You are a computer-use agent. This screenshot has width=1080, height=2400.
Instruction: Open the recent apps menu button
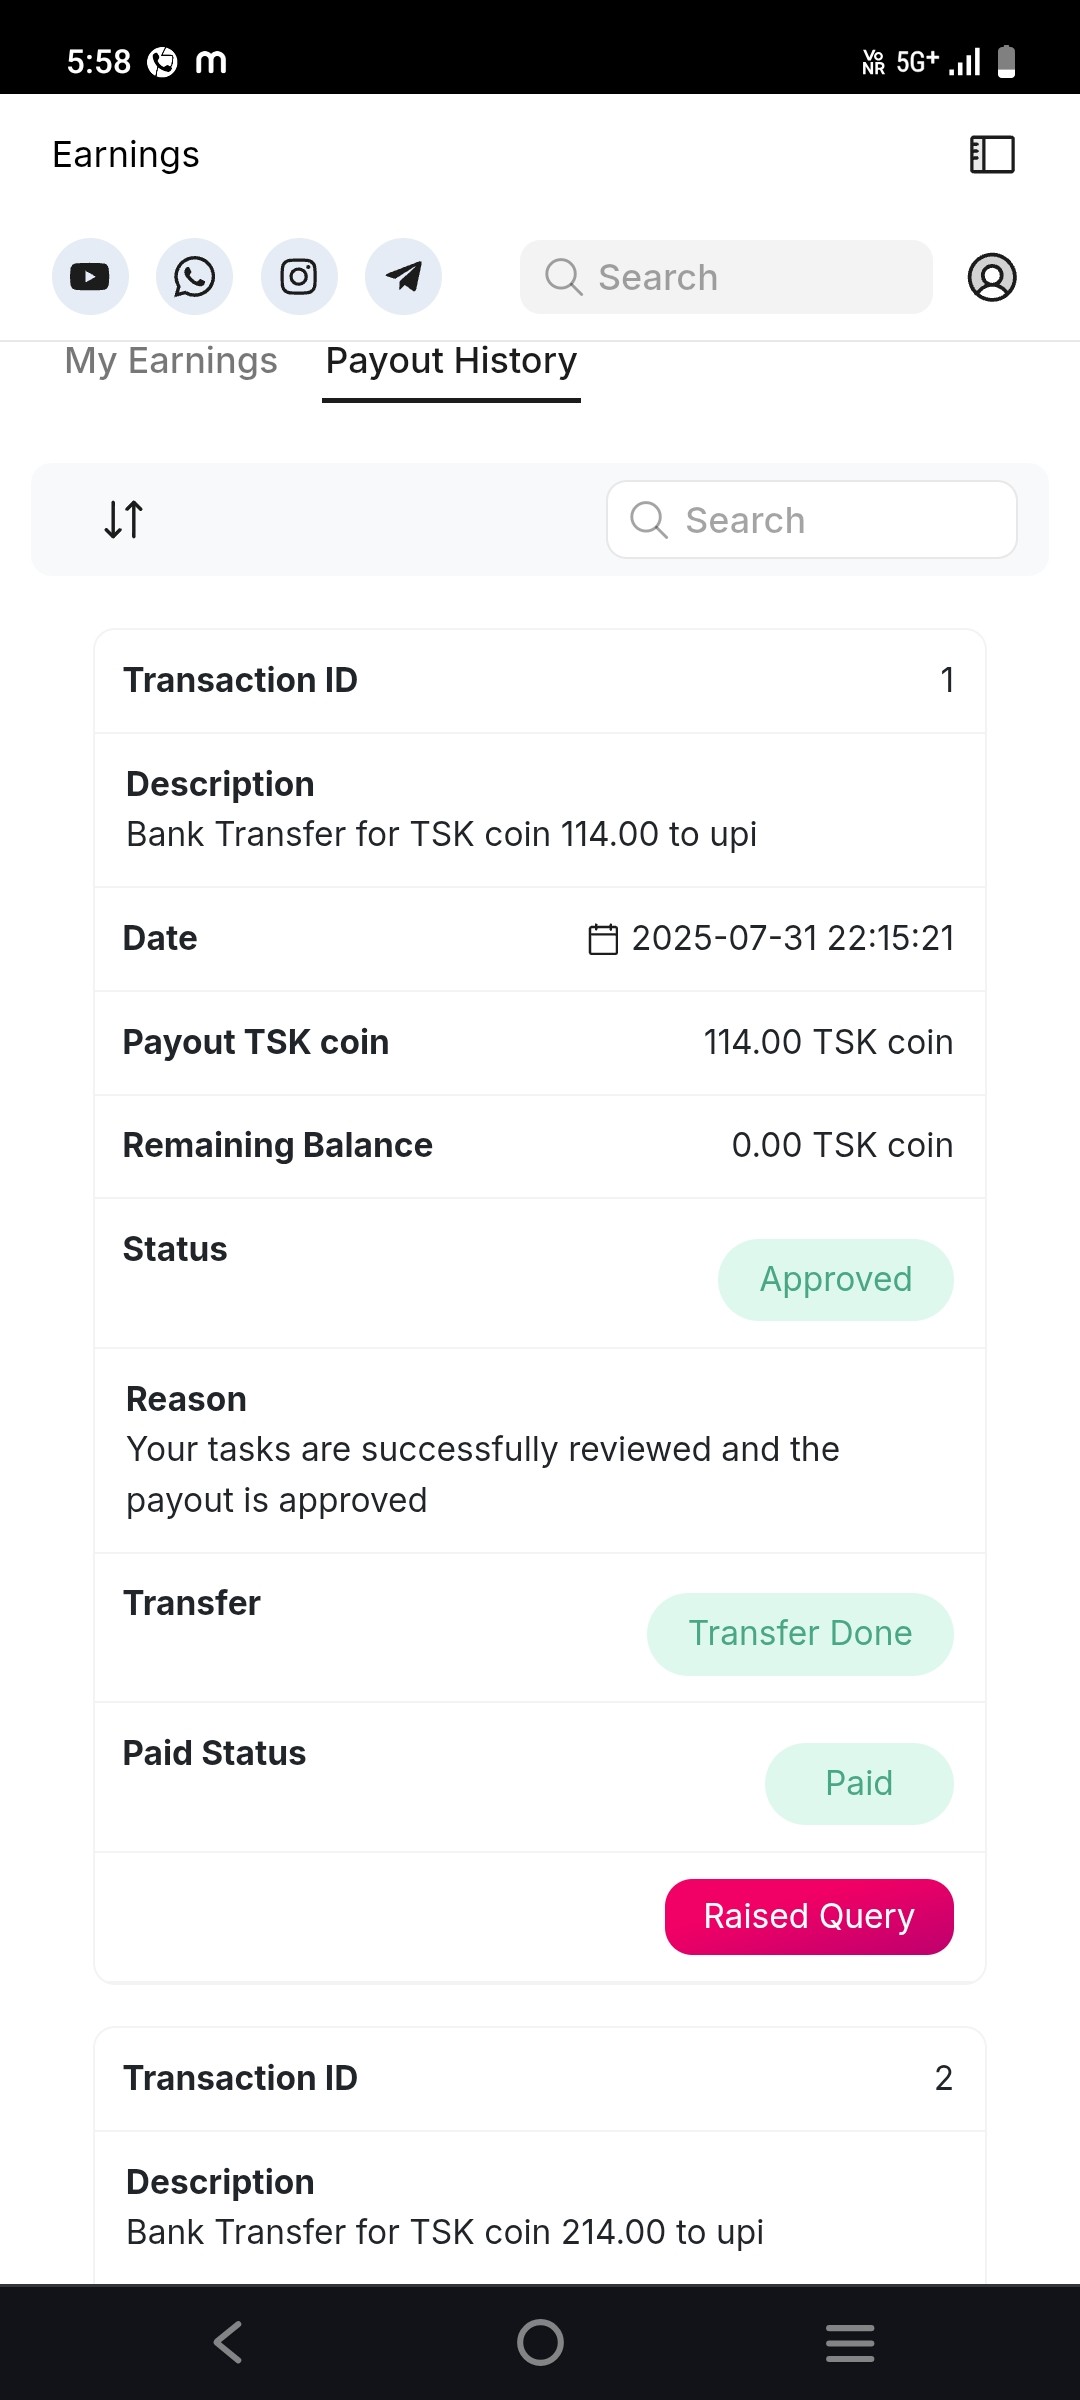[850, 2342]
